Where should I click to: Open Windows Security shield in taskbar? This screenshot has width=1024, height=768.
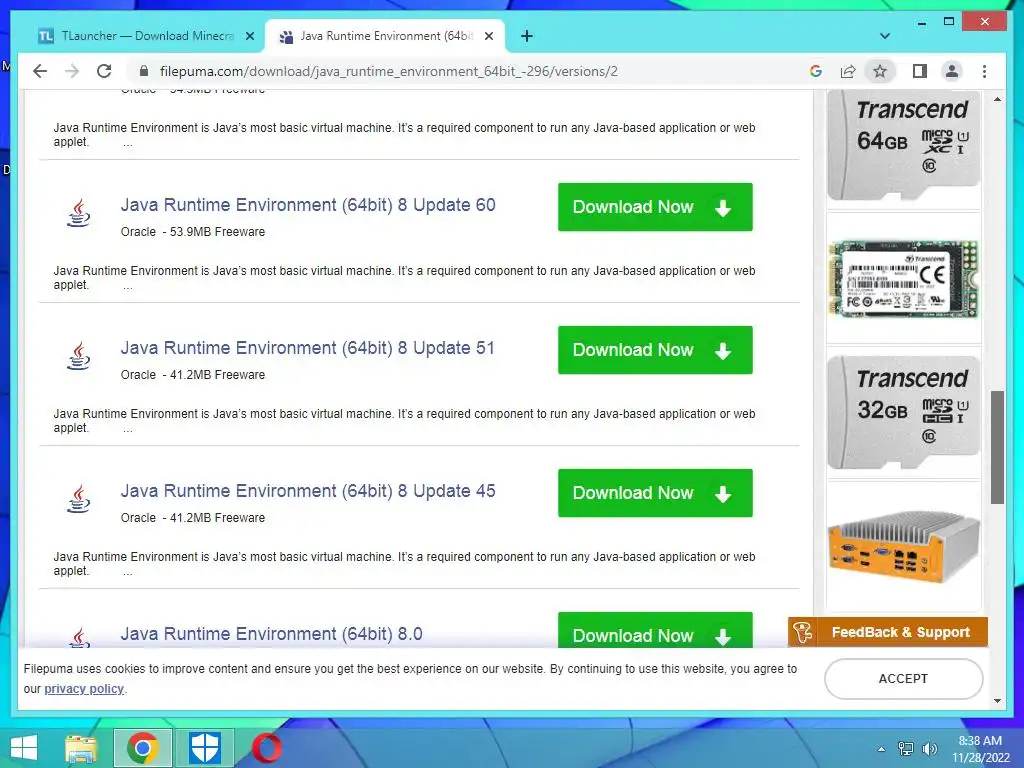point(205,748)
